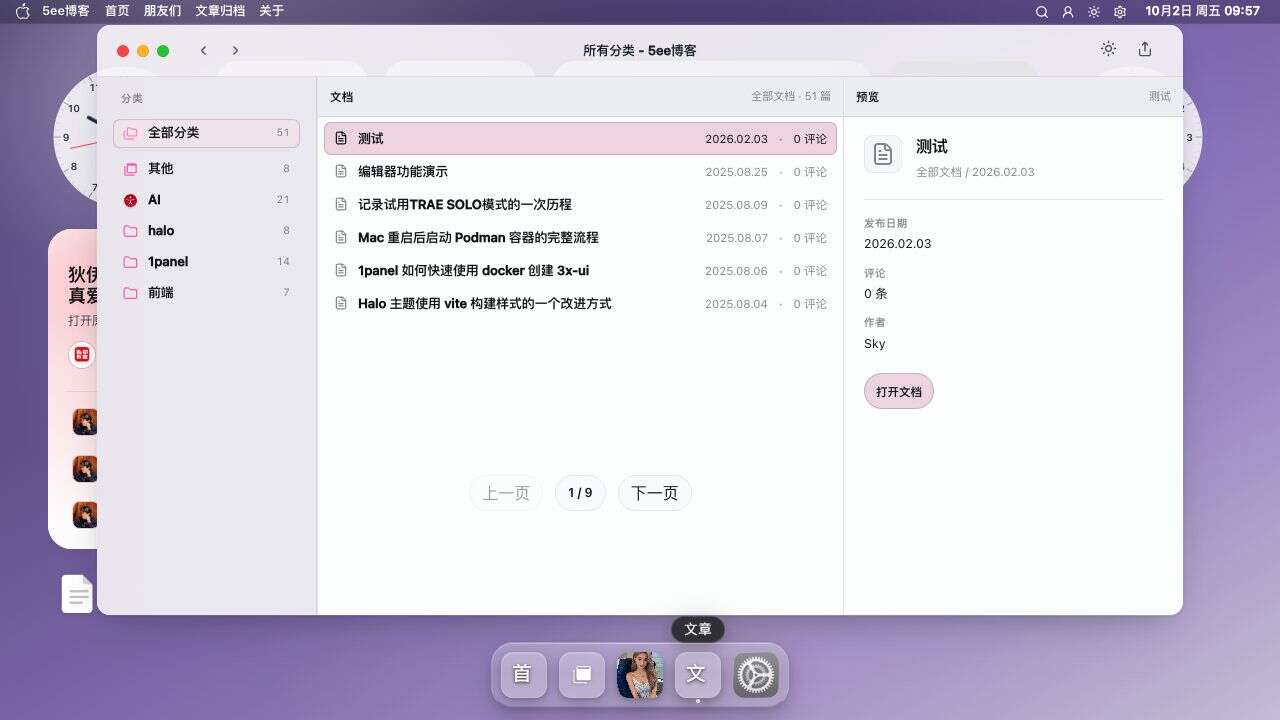Click the 1panel folder icon

tap(130, 262)
